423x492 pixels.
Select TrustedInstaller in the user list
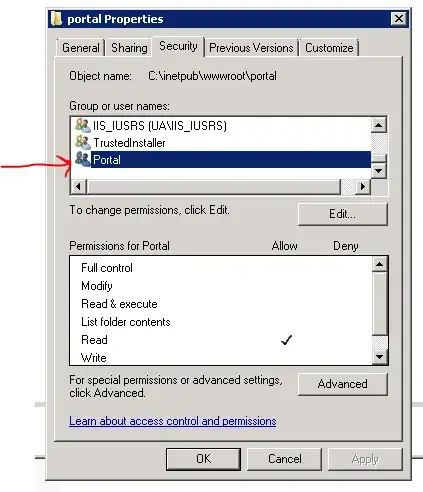[221, 143]
